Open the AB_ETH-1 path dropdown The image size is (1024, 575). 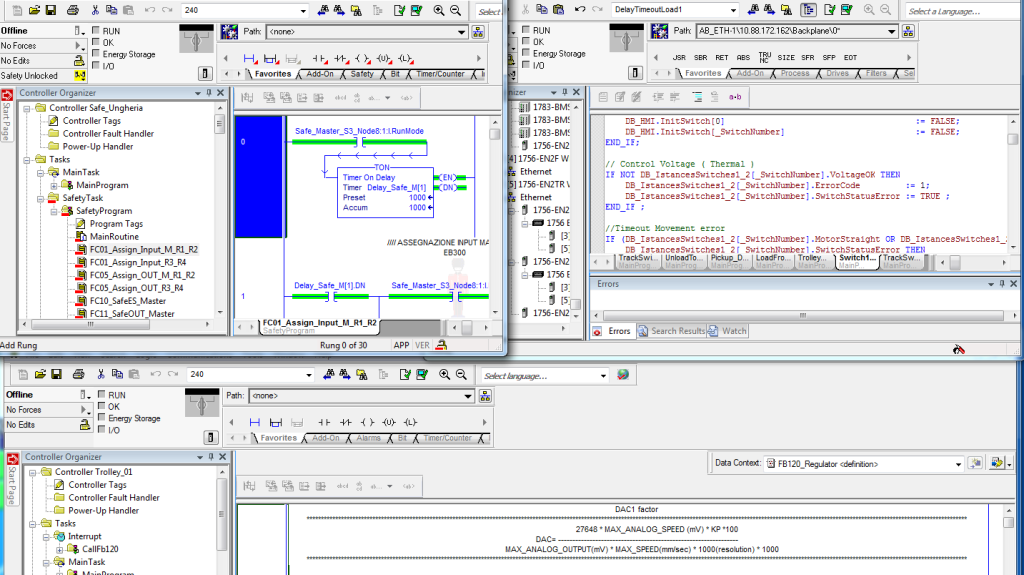[891, 31]
